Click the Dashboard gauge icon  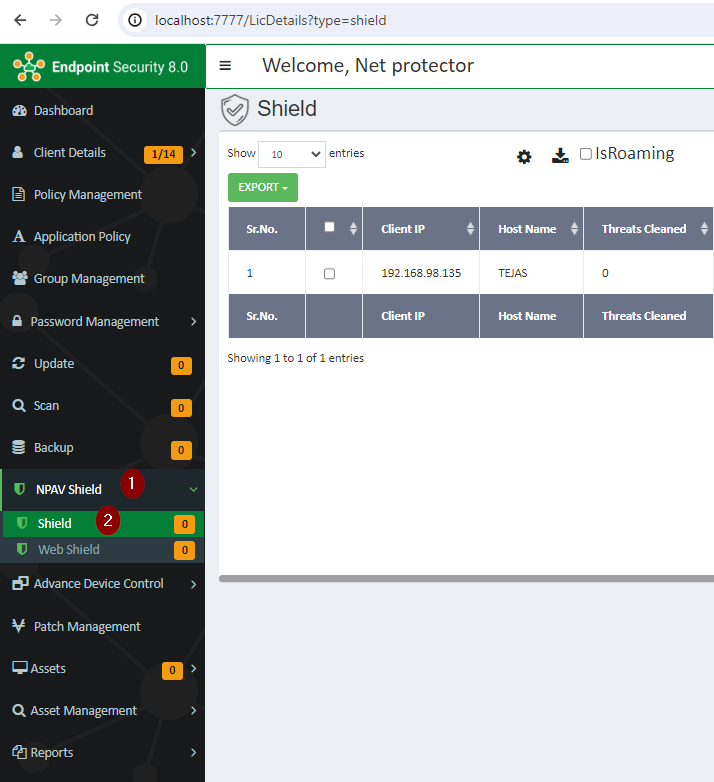pyautogui.click(x=19, y=110)
